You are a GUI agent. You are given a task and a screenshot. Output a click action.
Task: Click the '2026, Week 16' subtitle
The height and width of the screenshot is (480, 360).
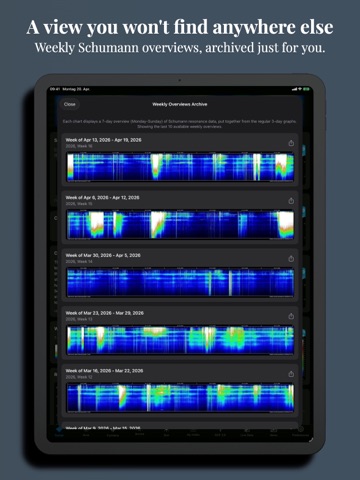pos(79,146)
